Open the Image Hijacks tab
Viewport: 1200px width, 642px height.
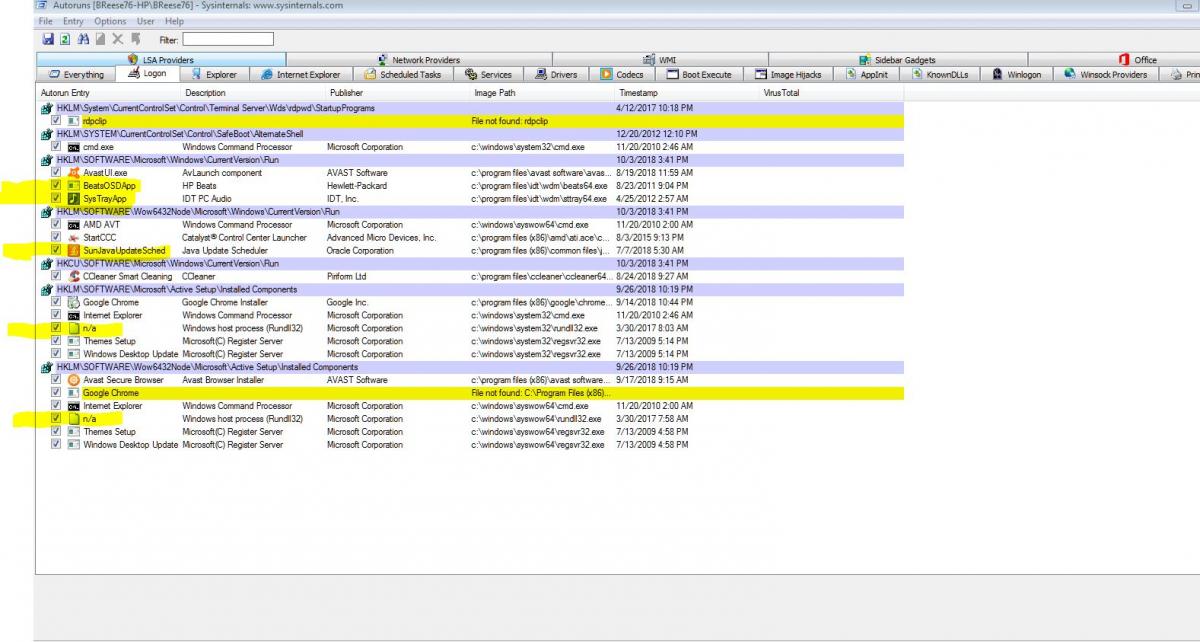[789, 75]
